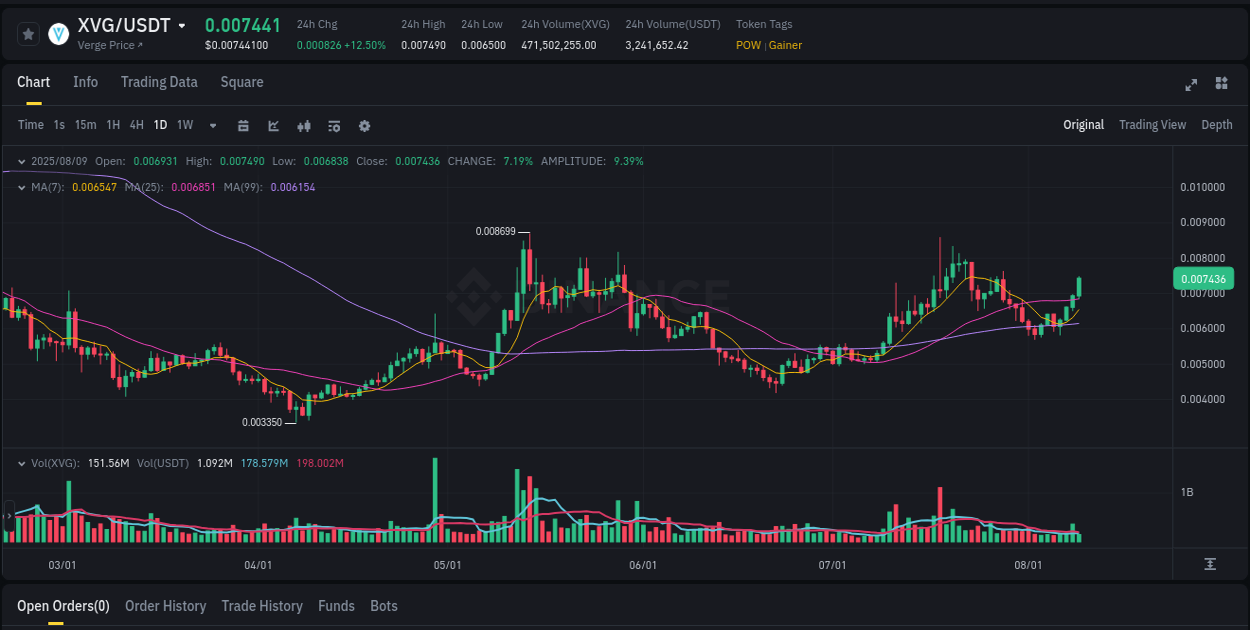Switch to Trading View chart mode

coord(1152,125)
